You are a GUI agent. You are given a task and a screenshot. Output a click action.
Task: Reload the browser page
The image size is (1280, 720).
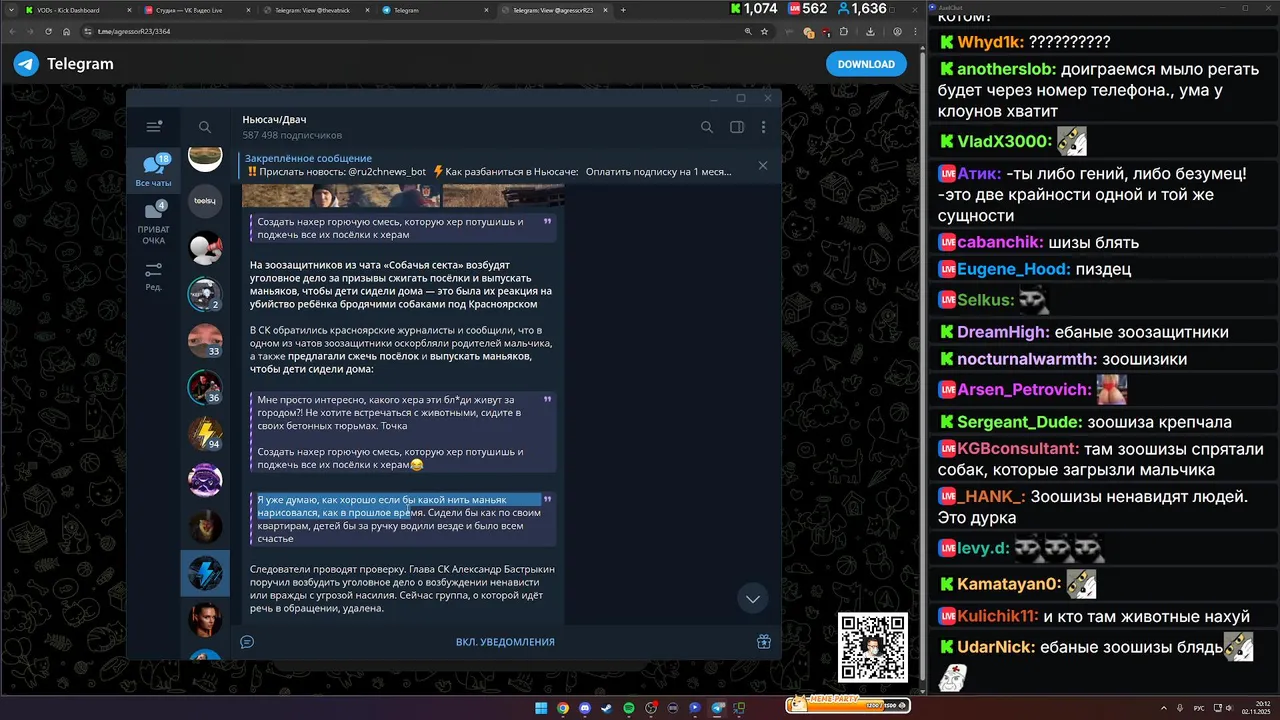[x=48, y=31]
